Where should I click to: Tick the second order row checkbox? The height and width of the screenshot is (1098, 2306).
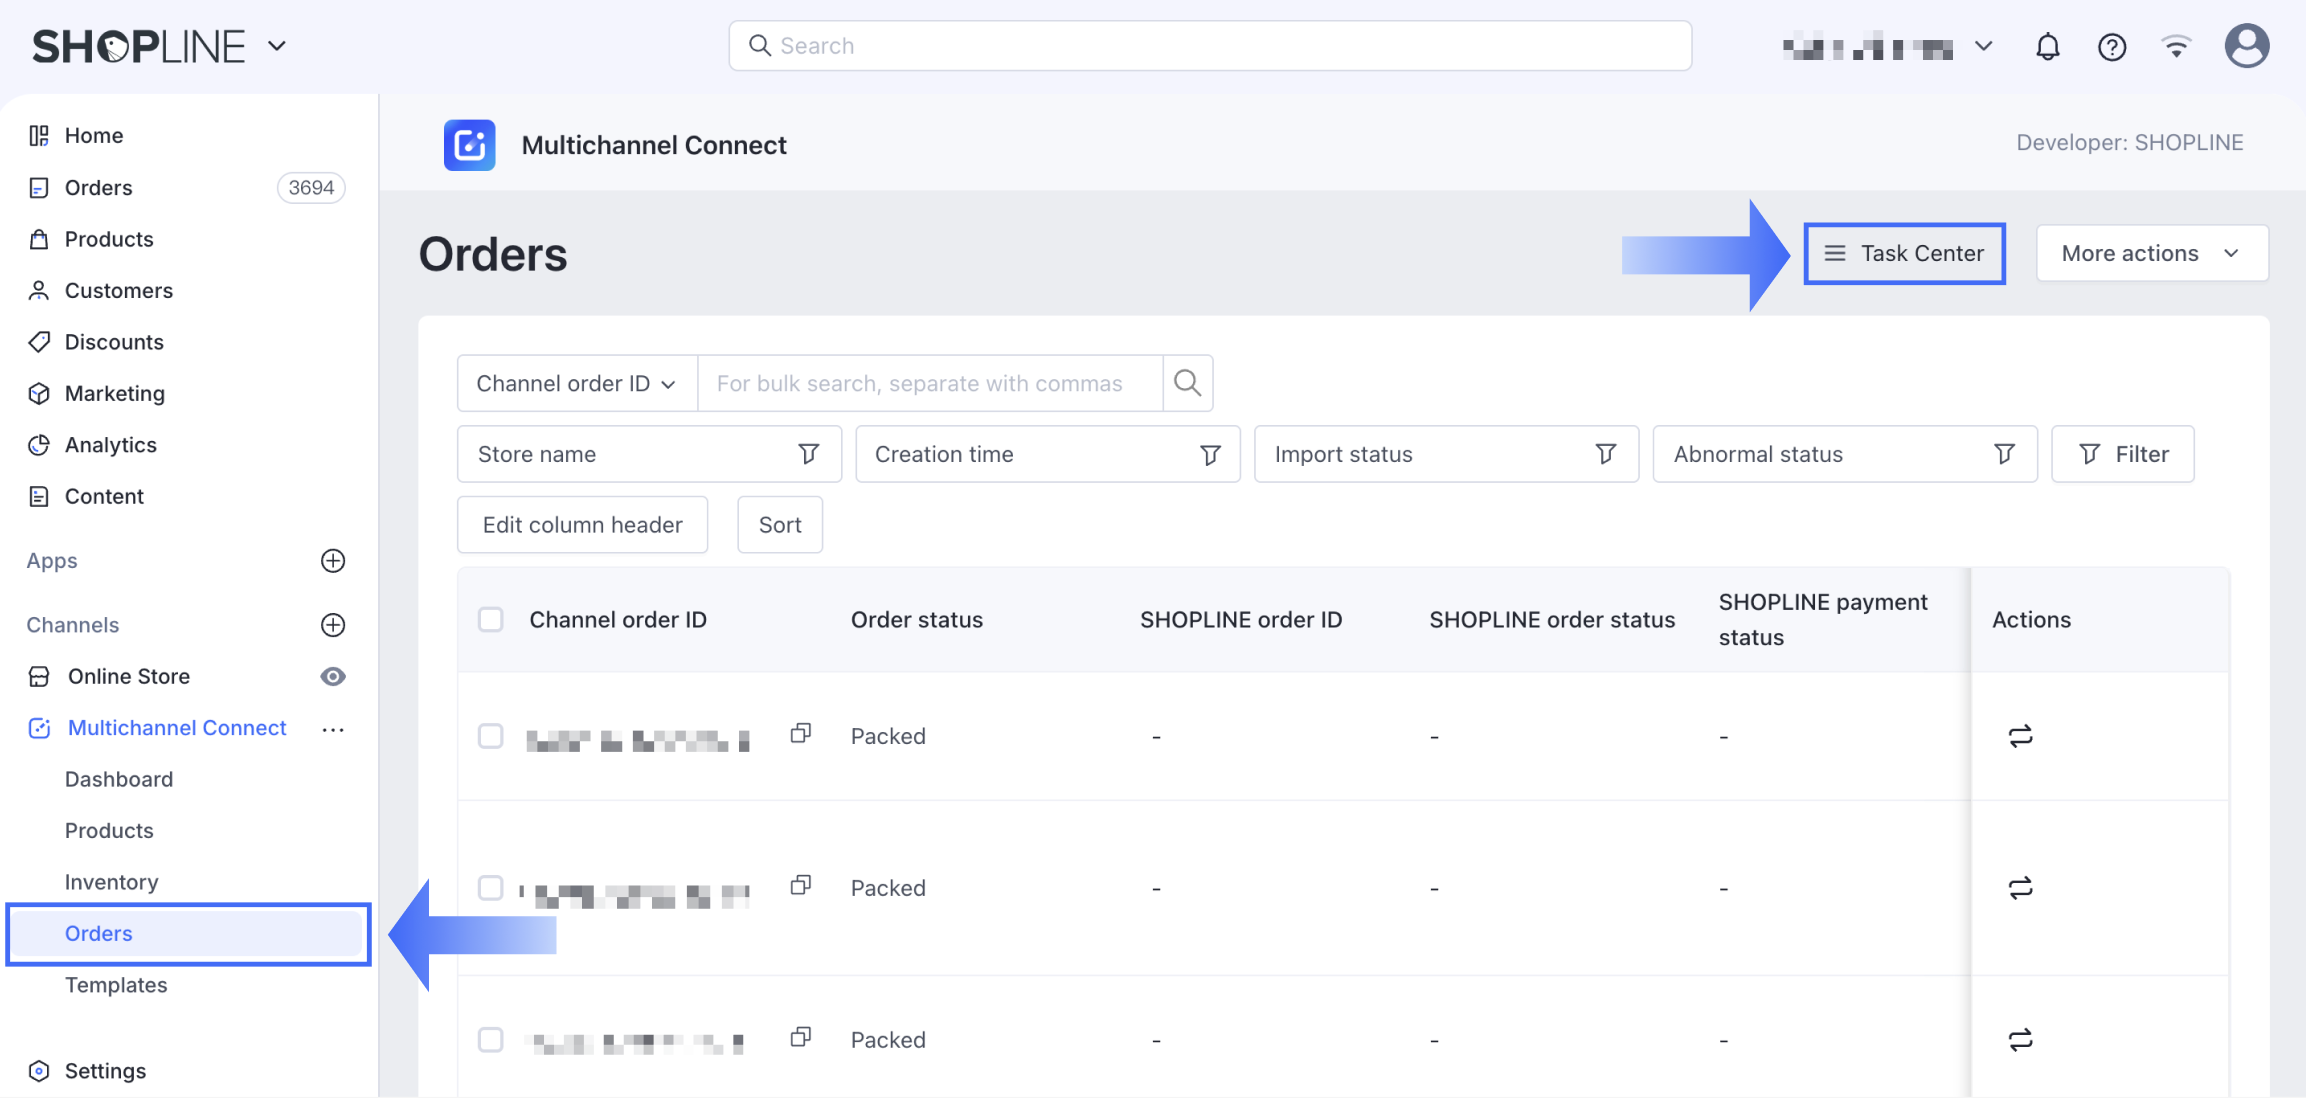(x=491, y=888)
